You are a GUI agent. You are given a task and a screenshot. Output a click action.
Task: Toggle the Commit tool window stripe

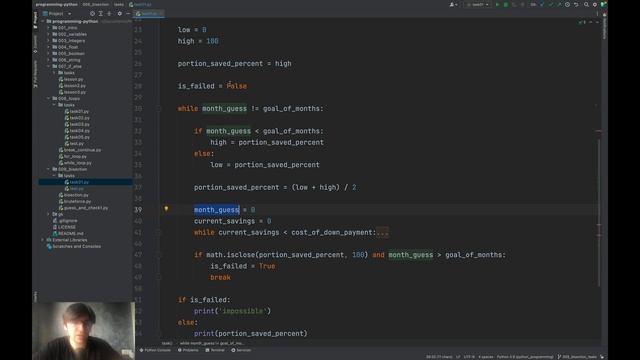tap(36, 44)
